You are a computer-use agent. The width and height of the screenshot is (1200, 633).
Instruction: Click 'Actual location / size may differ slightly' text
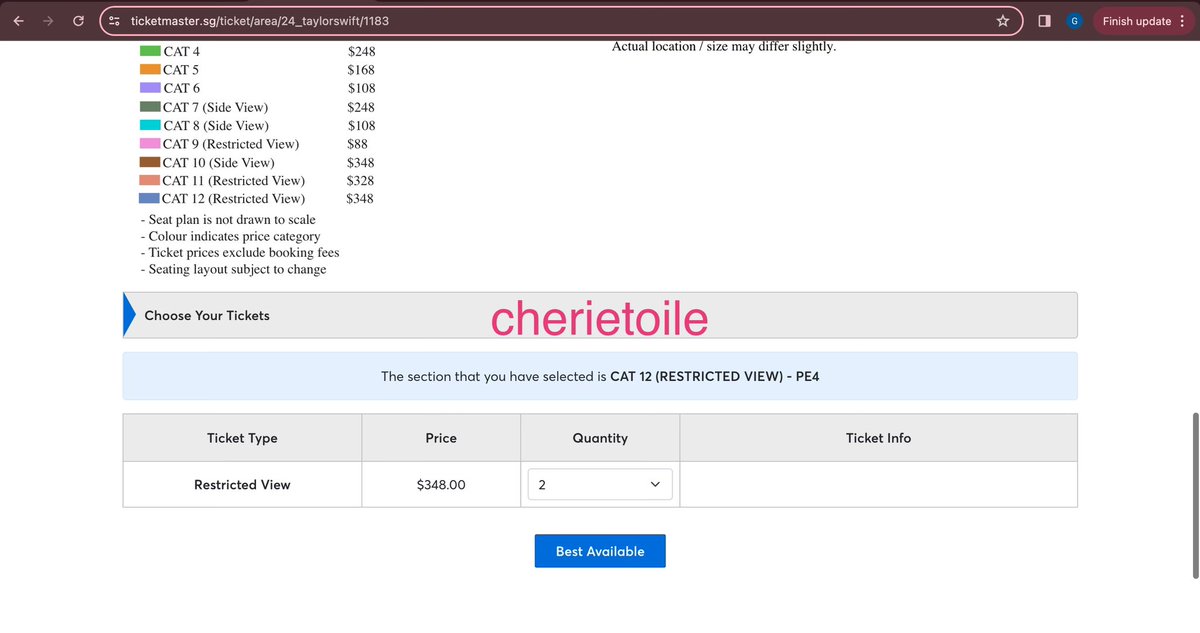724,46
